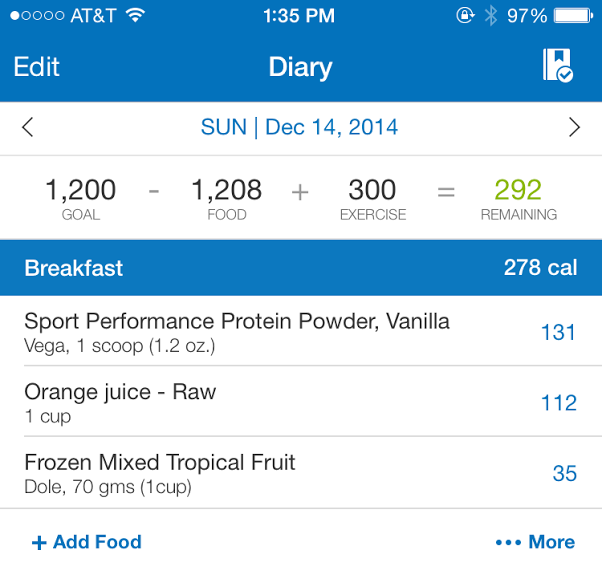This screenshot has height=573, width=602.
Task: Tap the plus icon beside Add Food
Action: click(x=39, y=543)
